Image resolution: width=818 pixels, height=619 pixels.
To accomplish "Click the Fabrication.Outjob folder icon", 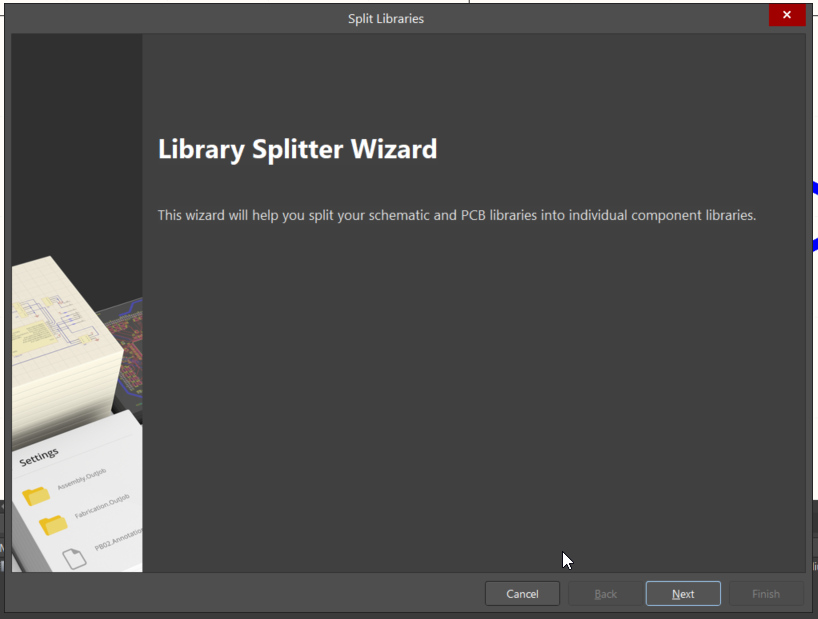I will click(x=52, y=523).
